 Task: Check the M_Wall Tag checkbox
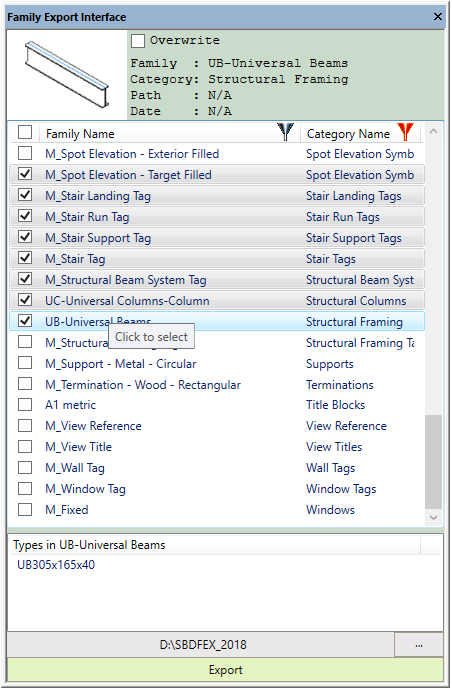click(x=25, y=468)
